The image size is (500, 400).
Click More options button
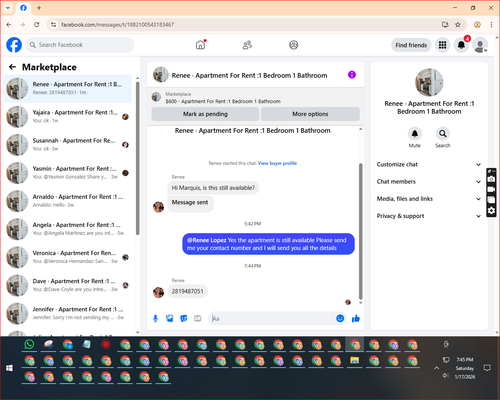click(310, 114)
